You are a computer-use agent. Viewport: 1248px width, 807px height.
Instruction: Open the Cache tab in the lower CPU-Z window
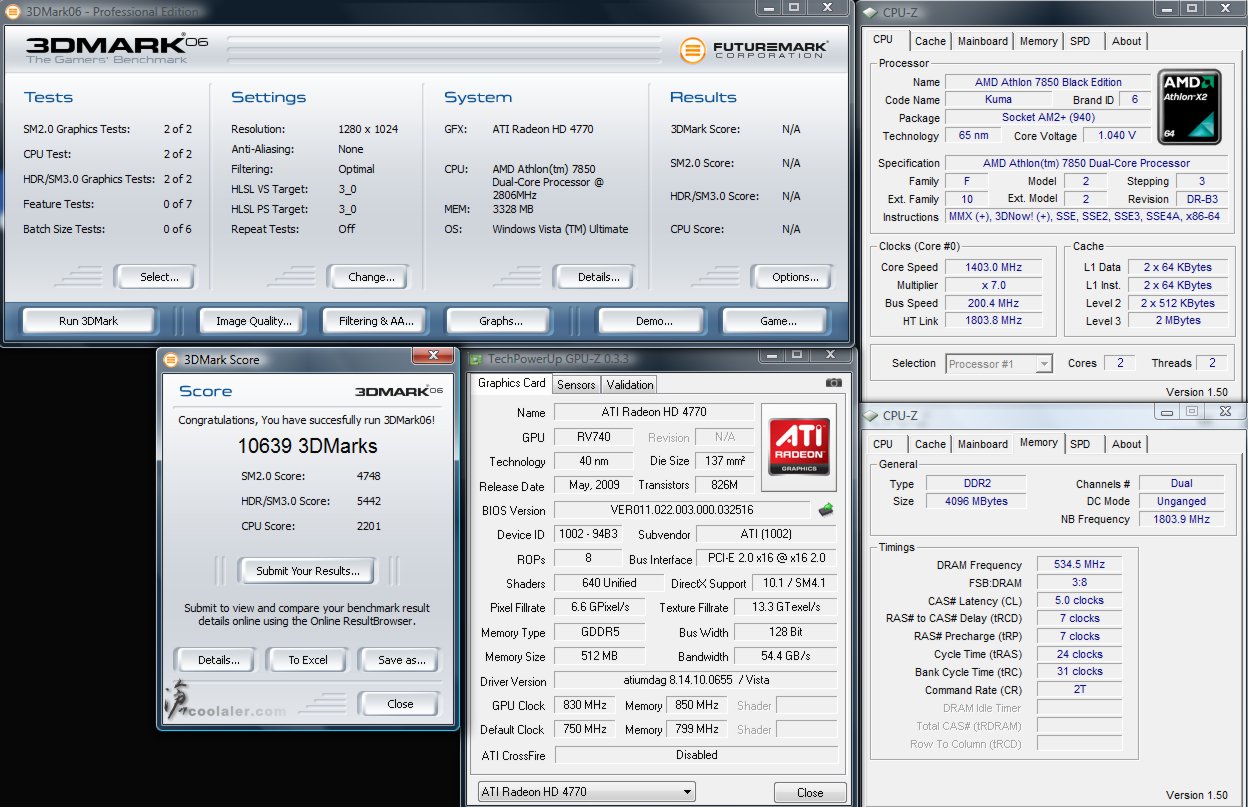pyautogui.click(x=930, y=444)
